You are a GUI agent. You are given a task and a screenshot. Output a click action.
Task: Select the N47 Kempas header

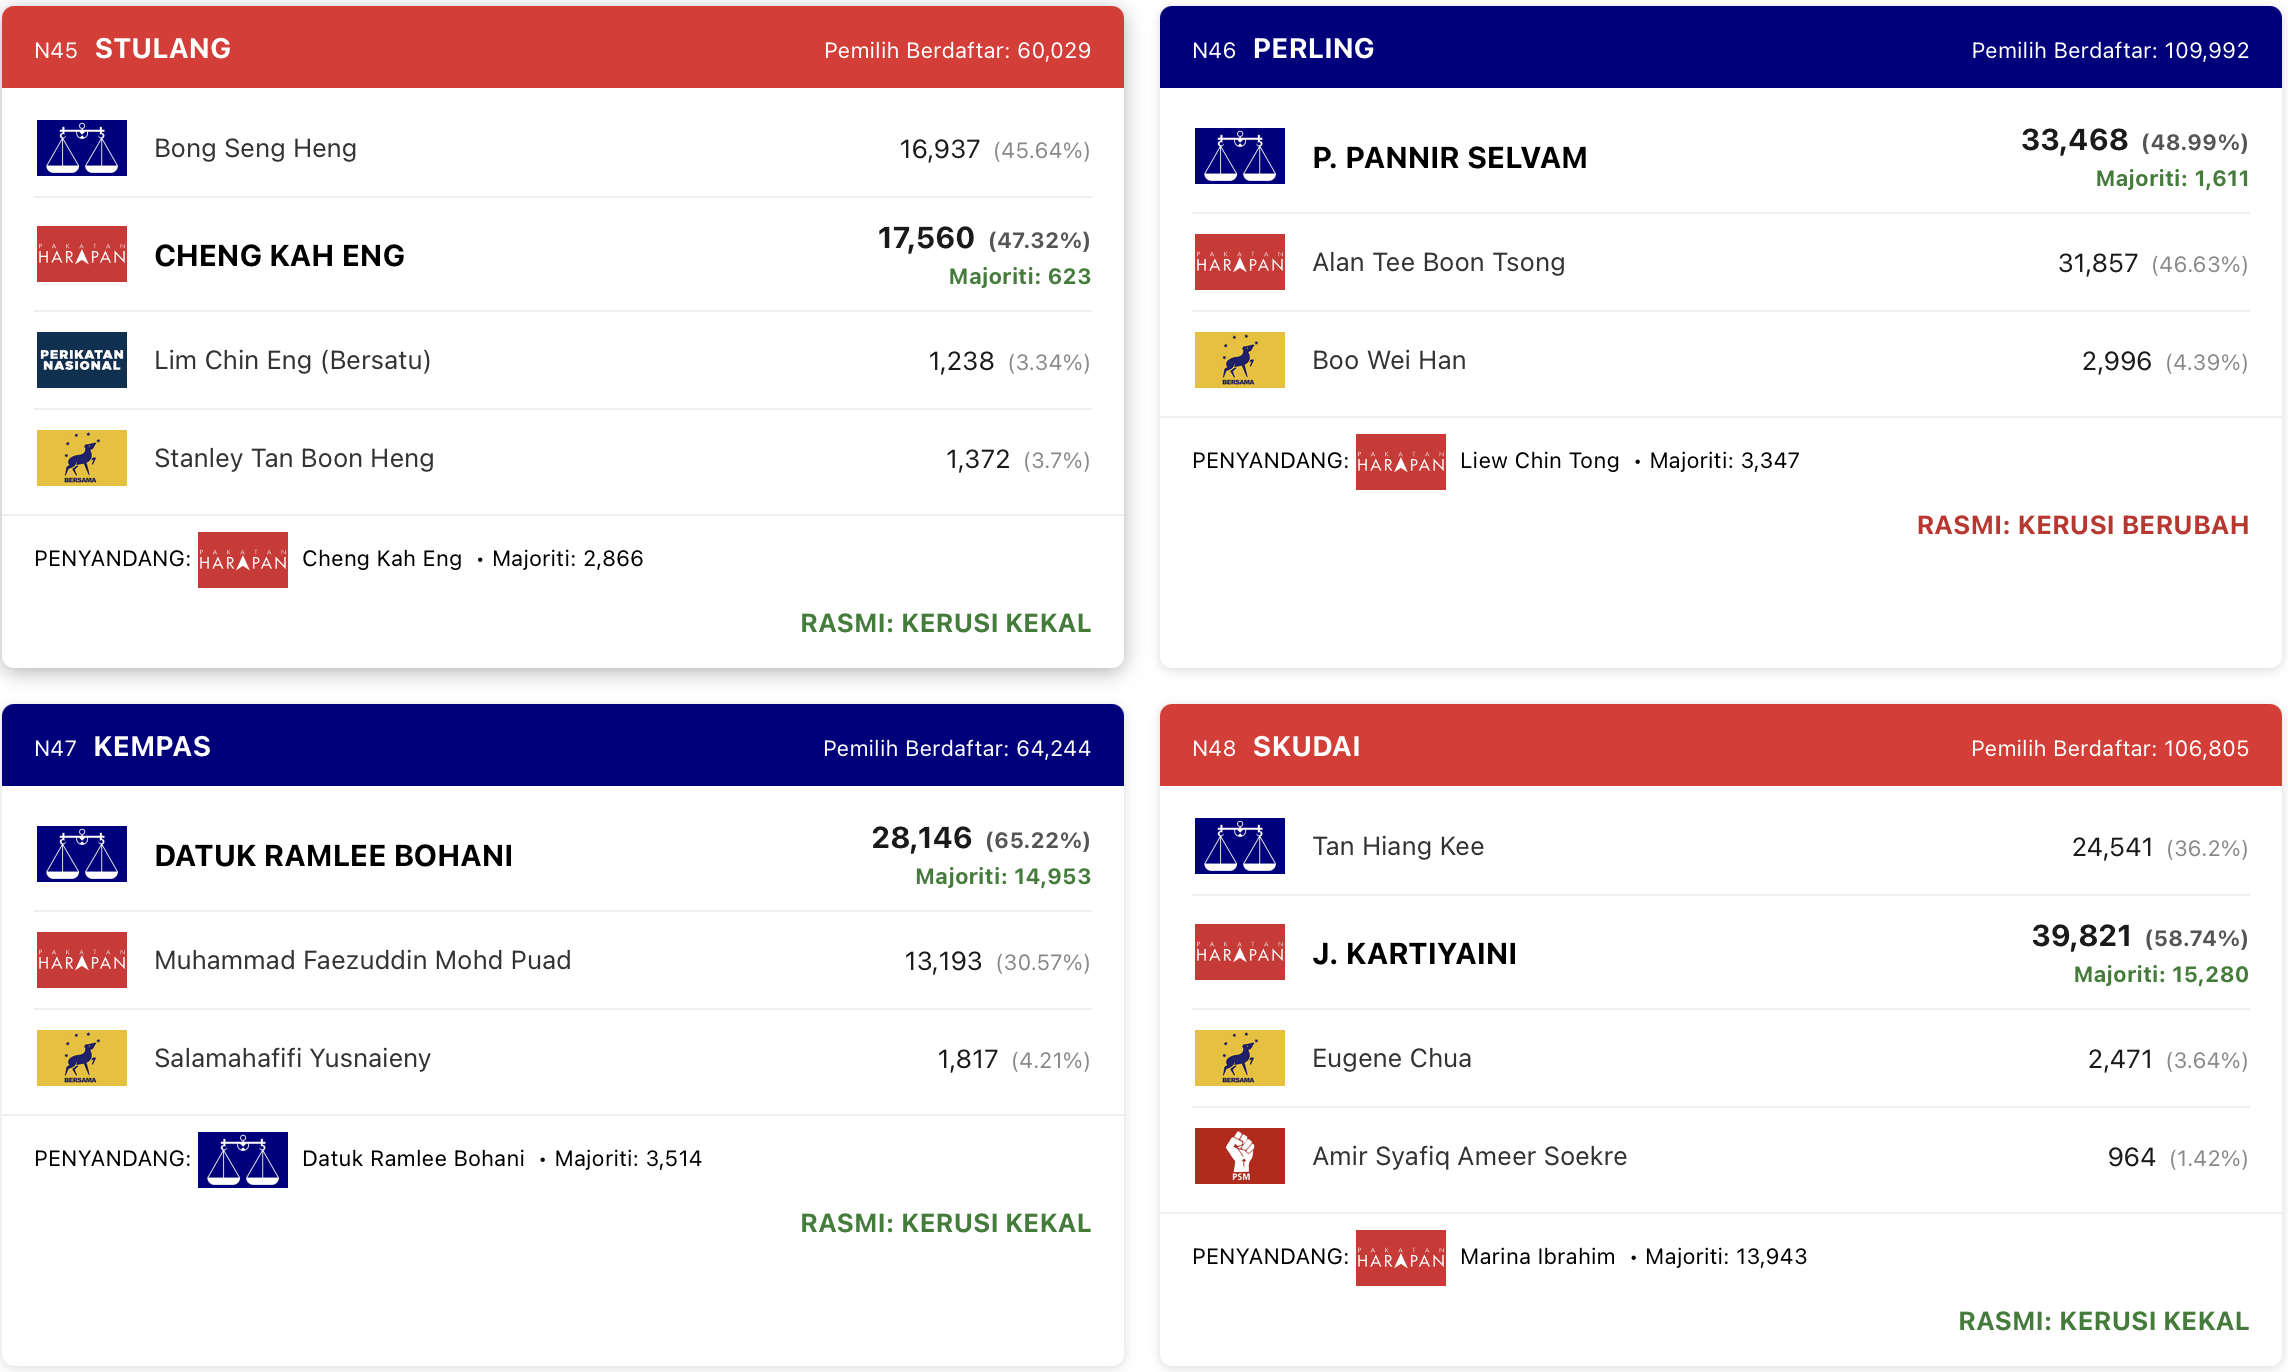(x=563, y=746)
